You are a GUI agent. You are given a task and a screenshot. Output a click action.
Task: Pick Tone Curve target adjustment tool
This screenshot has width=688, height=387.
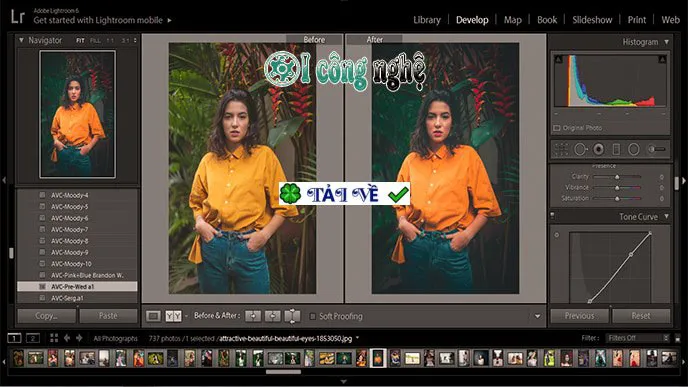[557, 235]
